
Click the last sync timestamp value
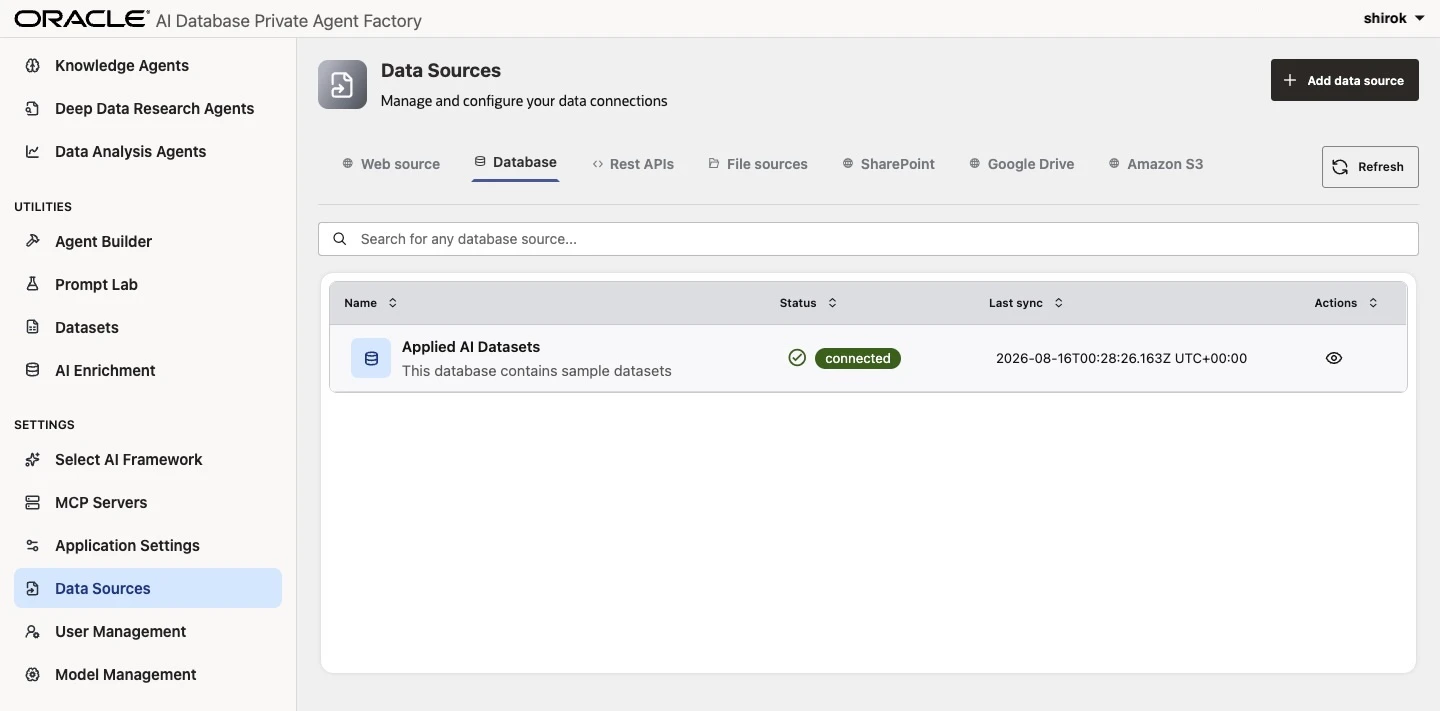point(1121,358)
